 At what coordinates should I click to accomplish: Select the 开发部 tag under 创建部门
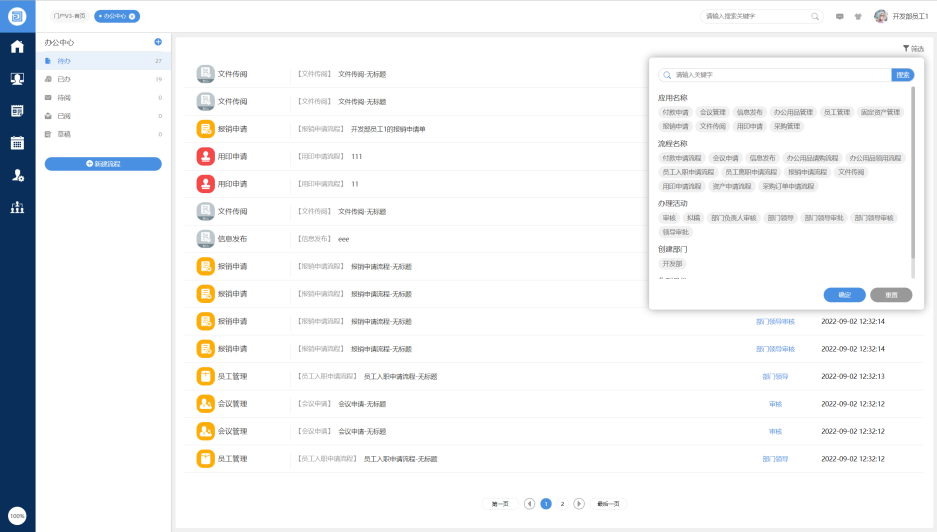pos(674,264)
